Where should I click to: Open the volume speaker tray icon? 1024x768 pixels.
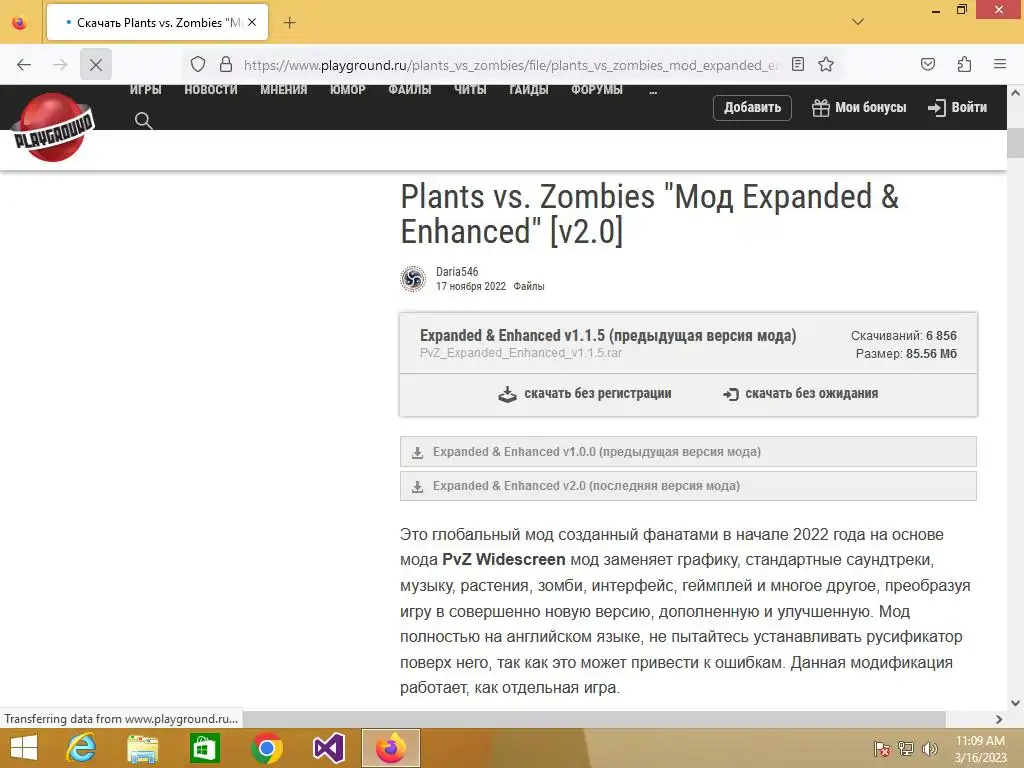pyautogui.click(x=929, y=749)
